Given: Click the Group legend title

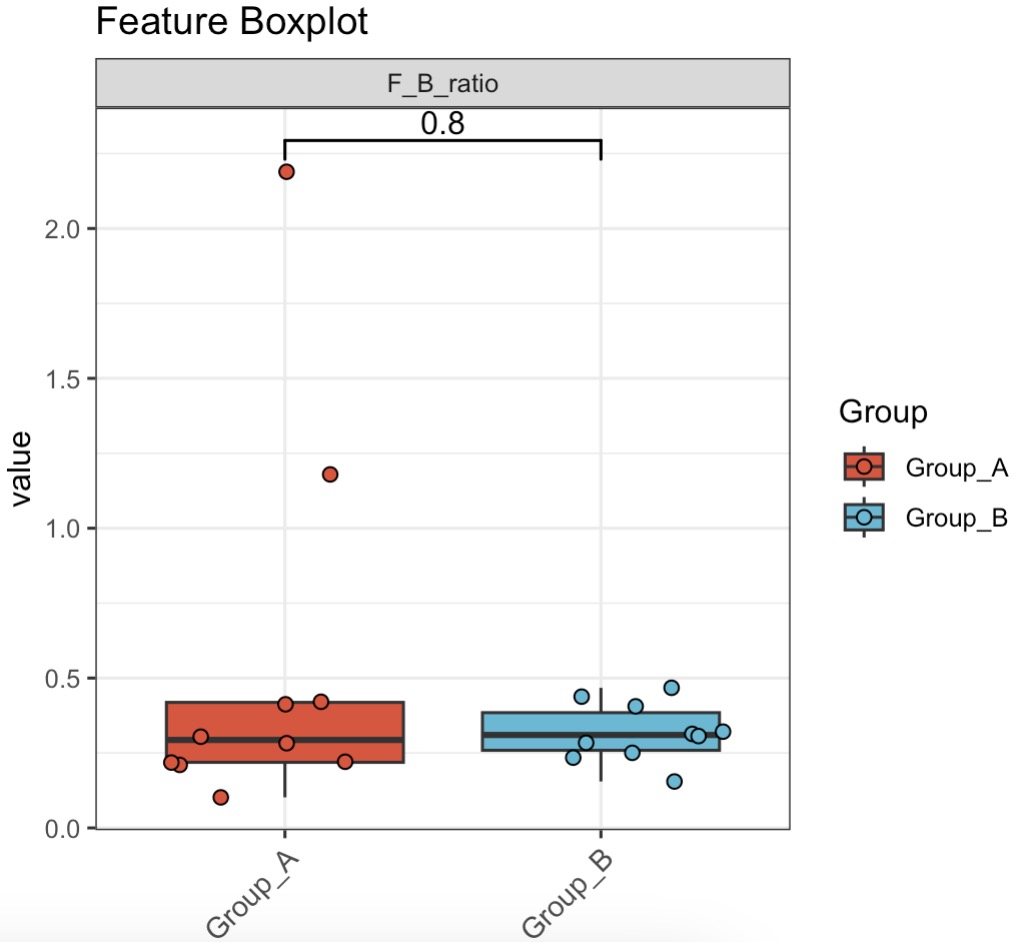Looking at the screenshot, I should [883, 411].
